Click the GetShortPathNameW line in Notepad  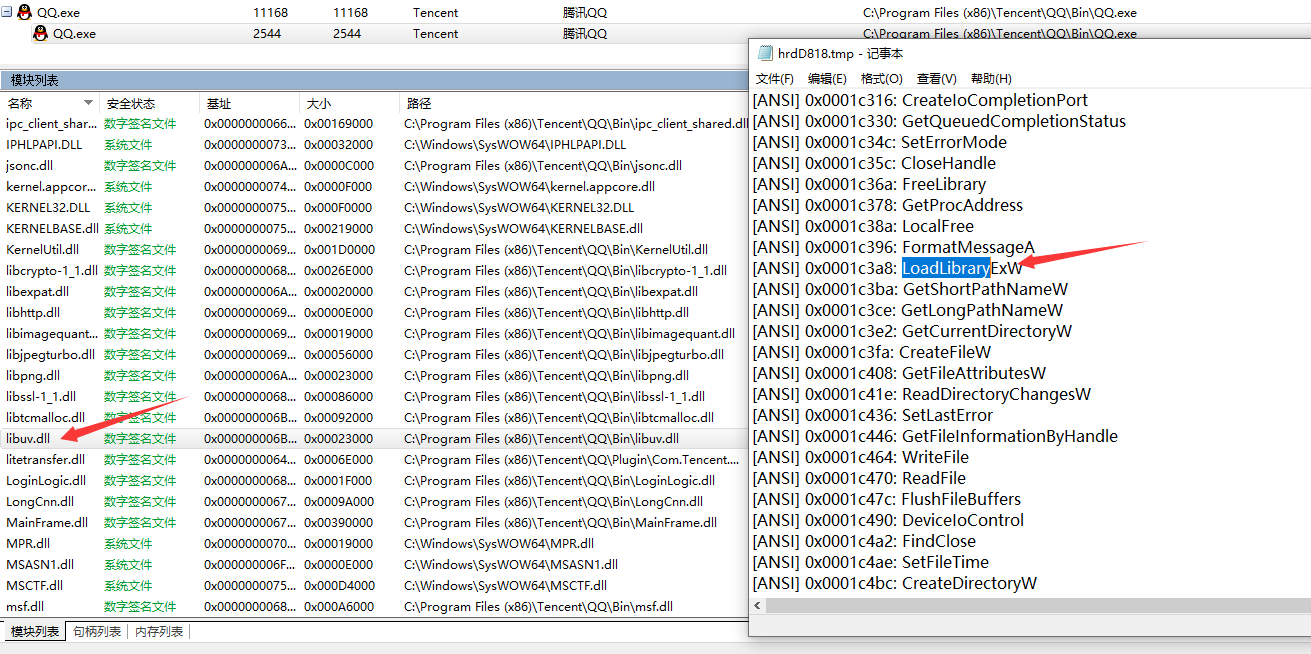pyautogui.click(x=910, y=289)
